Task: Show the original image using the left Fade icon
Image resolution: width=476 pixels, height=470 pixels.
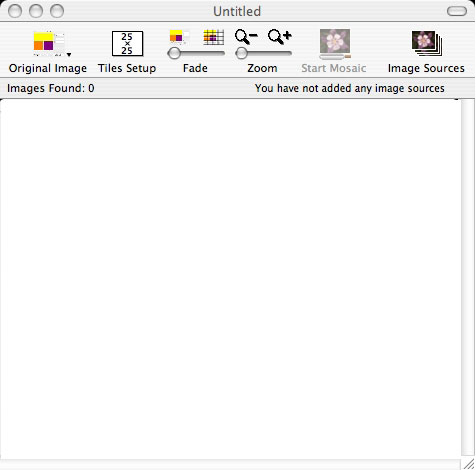Action: [x=179, y=36]
